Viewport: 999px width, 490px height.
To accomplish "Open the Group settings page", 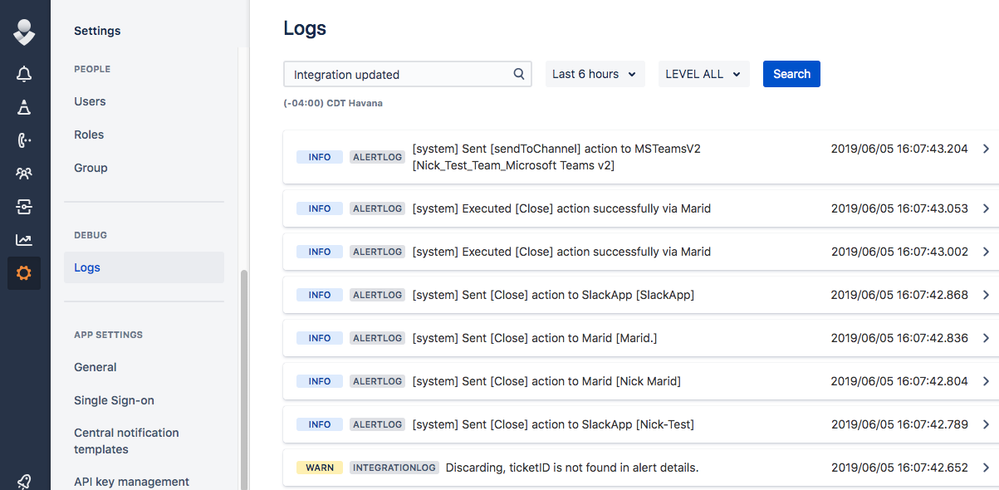I will [90, 168].
